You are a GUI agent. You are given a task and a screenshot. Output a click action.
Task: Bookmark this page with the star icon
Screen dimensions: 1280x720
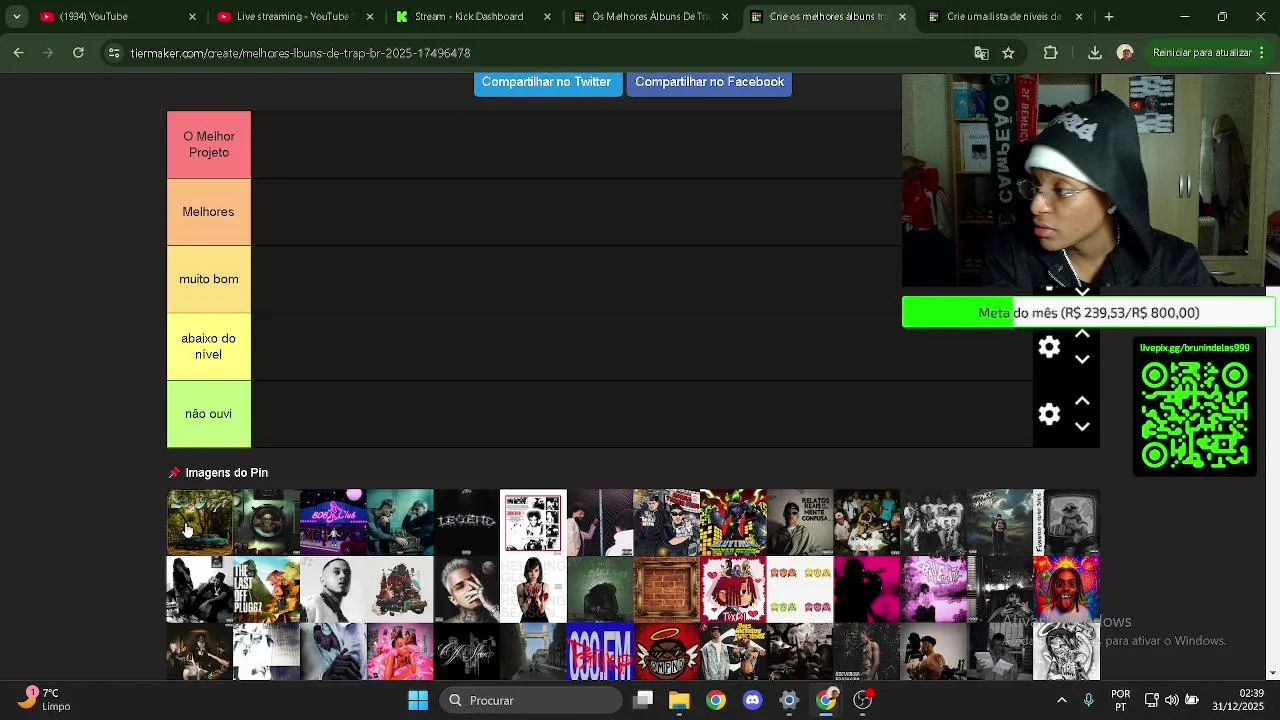point(1008,53)
